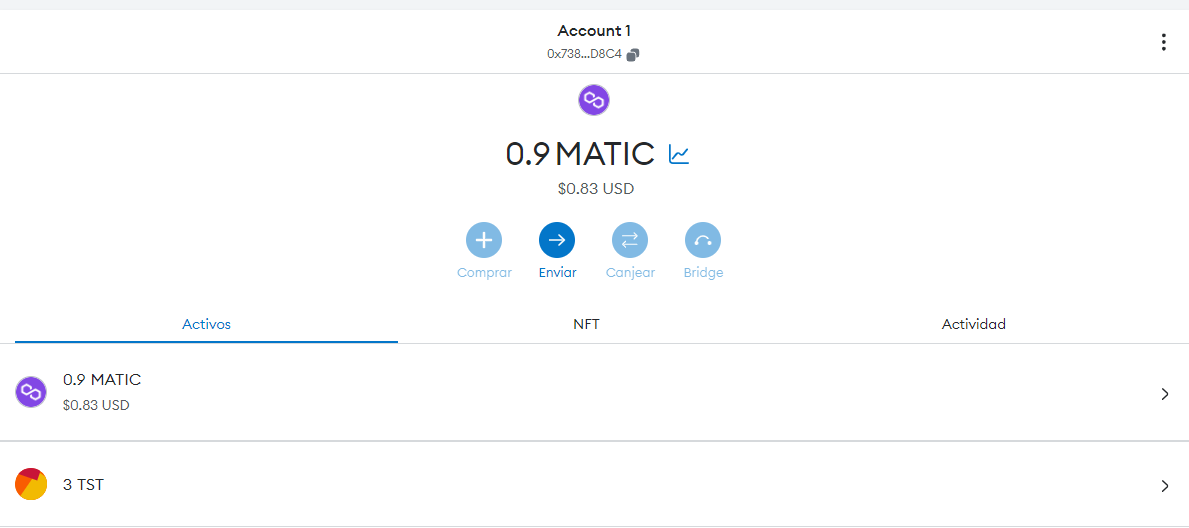Click the large 0.9 MATIC balance
This screenshot has width=1189, height=528.
(580, 154)
